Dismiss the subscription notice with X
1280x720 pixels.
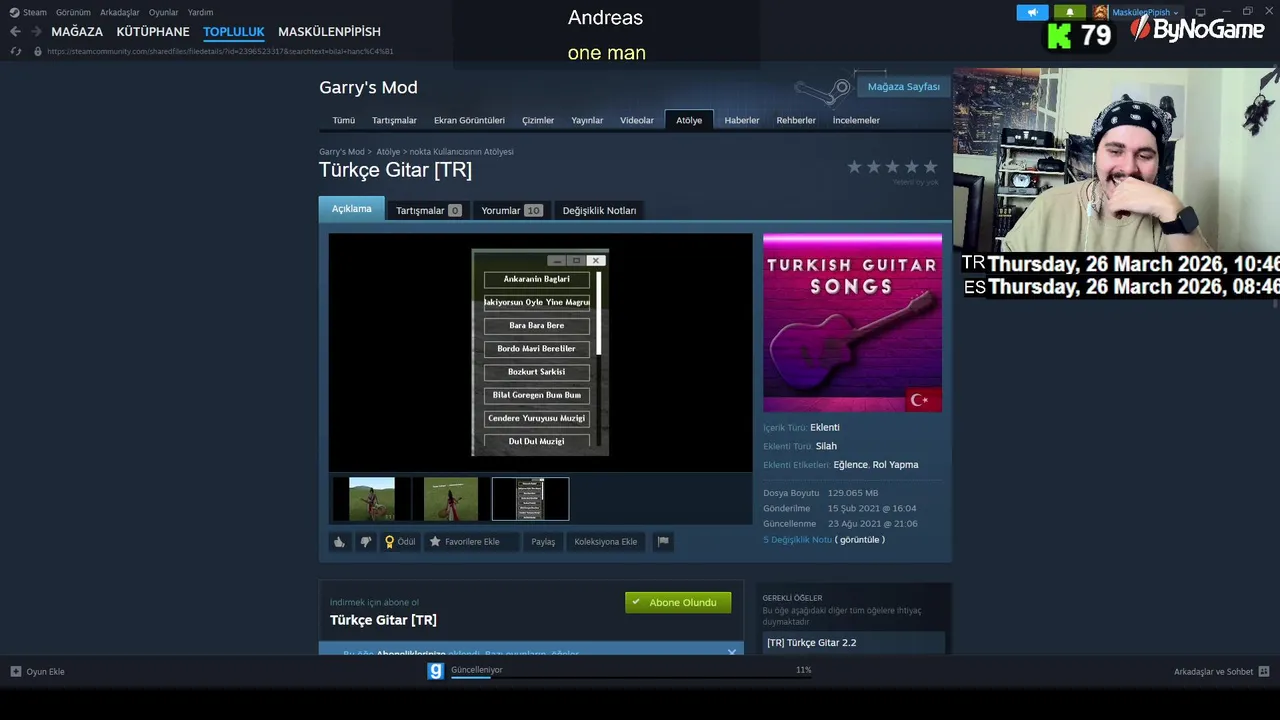(x=732, y=652)
